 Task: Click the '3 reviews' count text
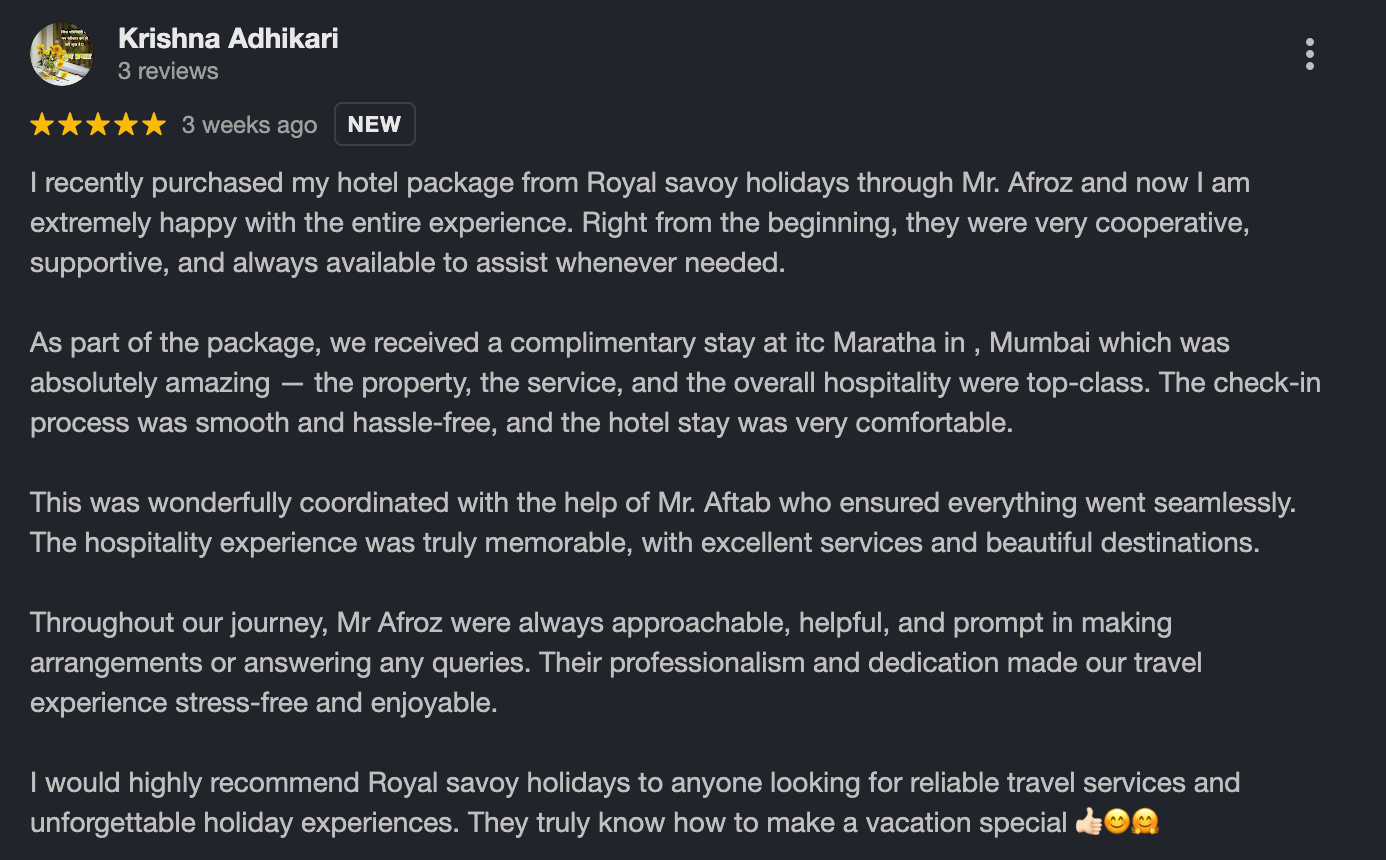tap(168, 72)
